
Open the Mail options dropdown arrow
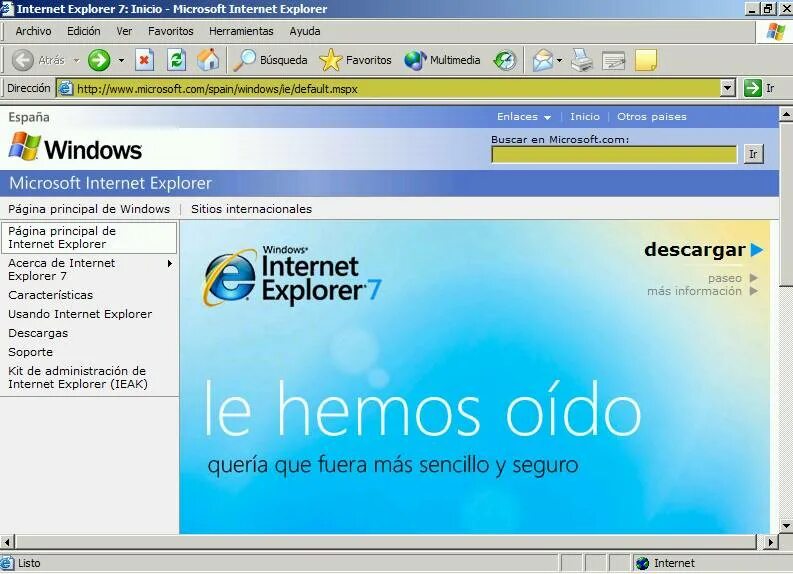[x=559, y=60]
